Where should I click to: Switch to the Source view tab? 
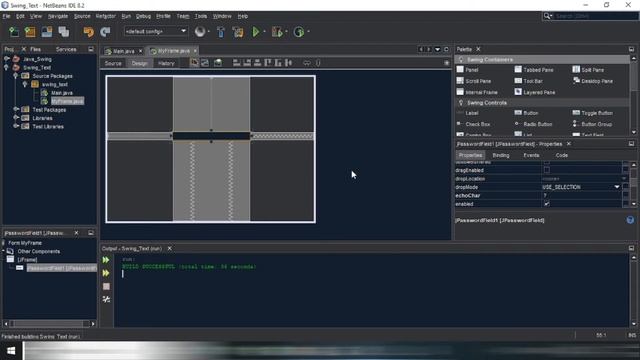(x=113, y=63)
